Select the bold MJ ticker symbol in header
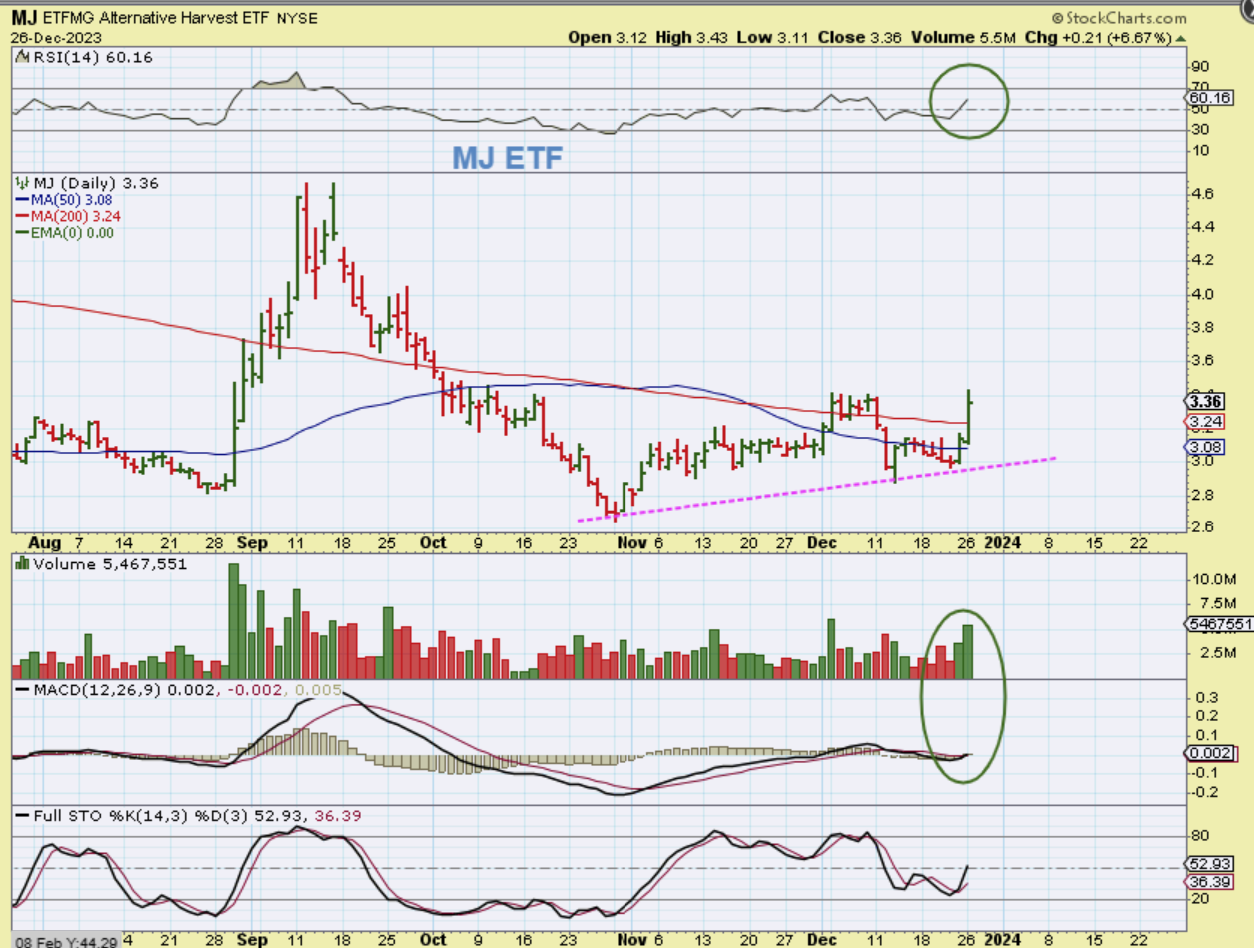The height and width of the screenshot is (948, 1254). tap(25, 18)
